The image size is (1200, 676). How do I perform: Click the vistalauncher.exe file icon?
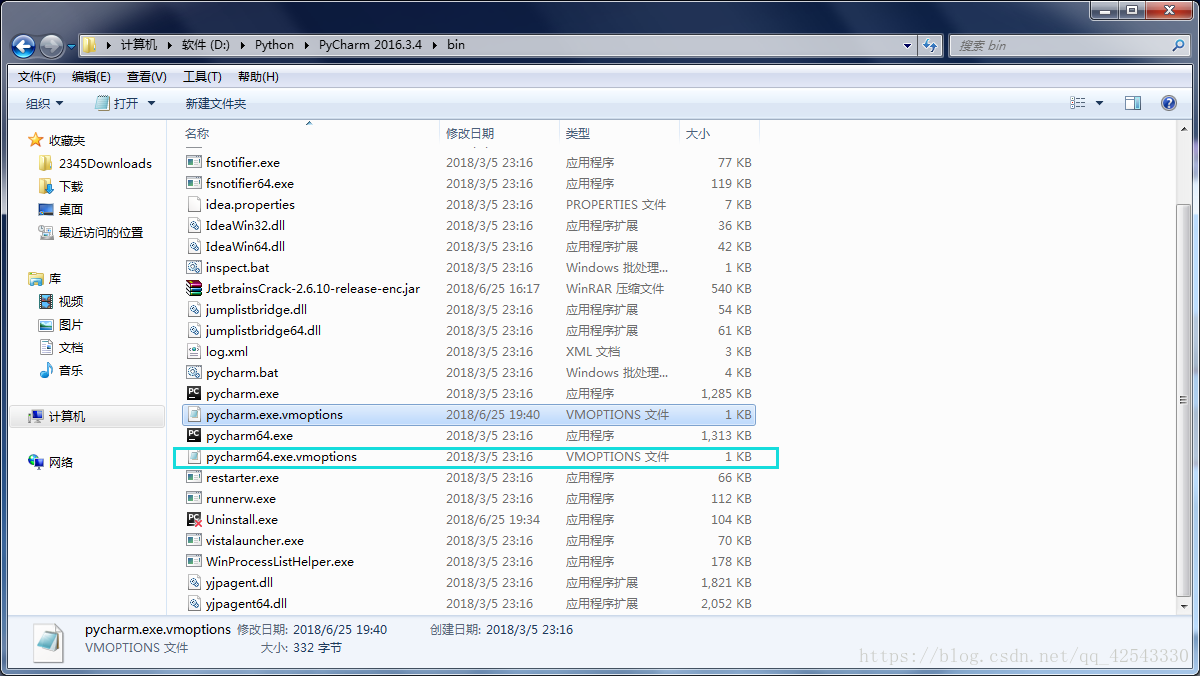pos(194,540)
